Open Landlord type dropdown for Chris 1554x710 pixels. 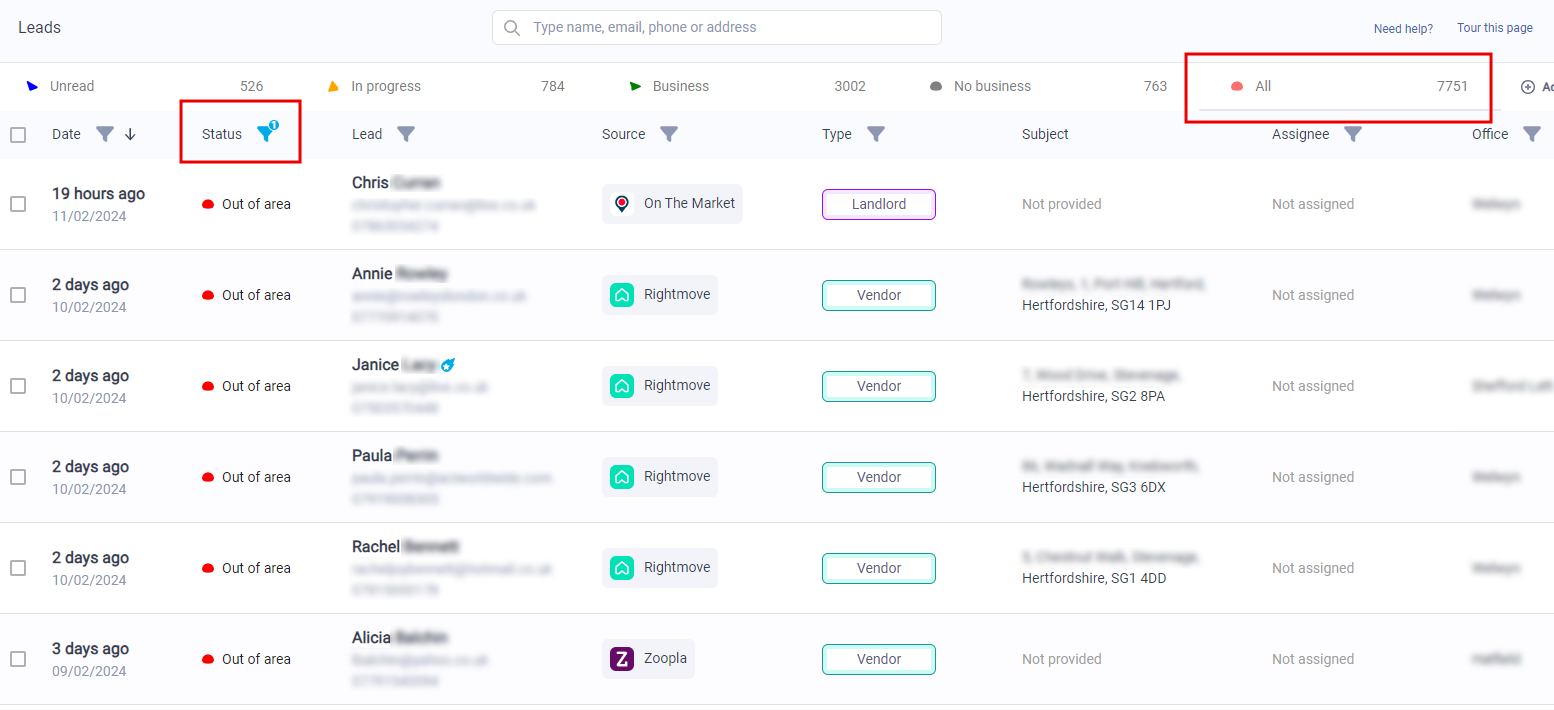(878, 204)
